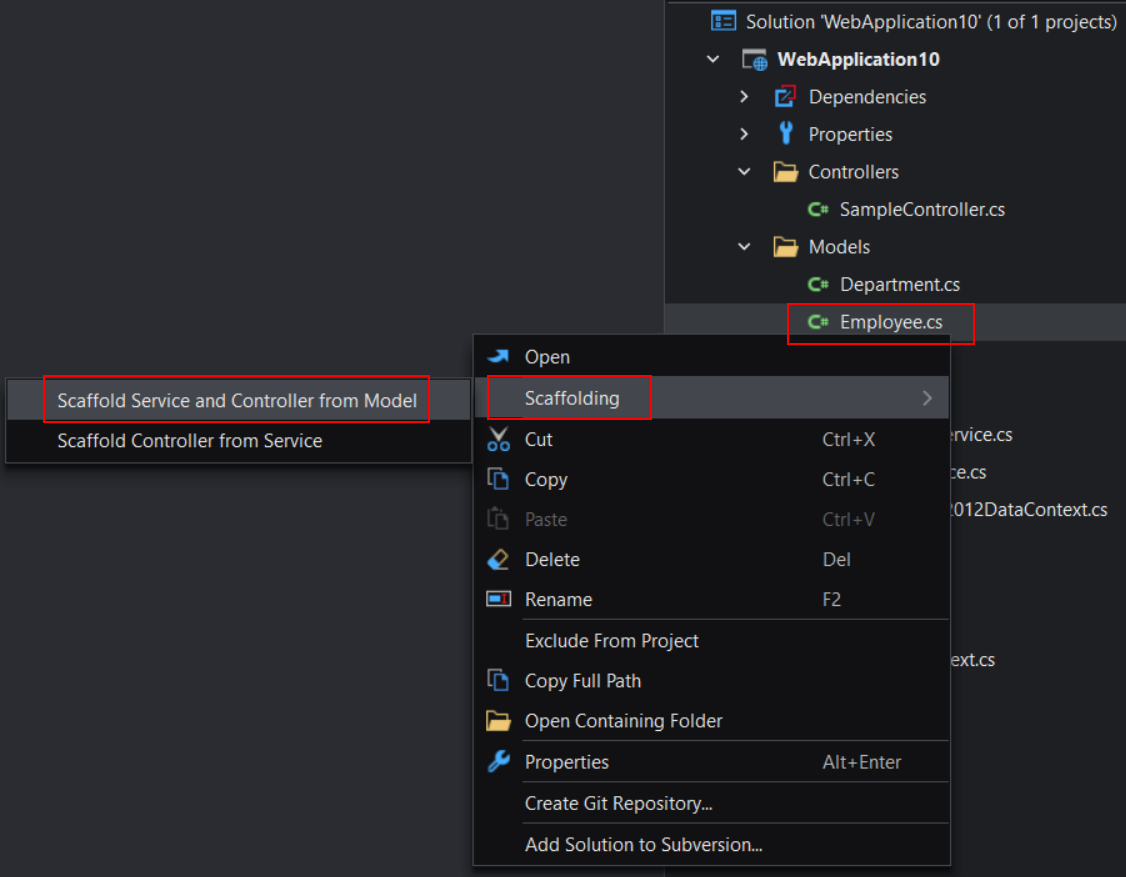Click the Delete eraser icon
The image size is (1126, 877).
(x=498, y=560)
